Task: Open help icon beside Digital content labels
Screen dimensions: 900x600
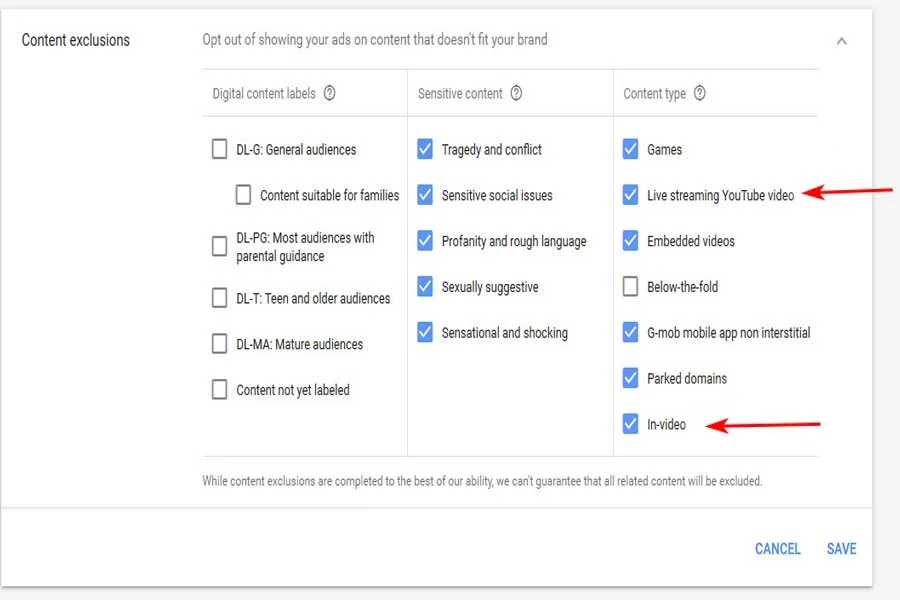Action: (330, 94)
